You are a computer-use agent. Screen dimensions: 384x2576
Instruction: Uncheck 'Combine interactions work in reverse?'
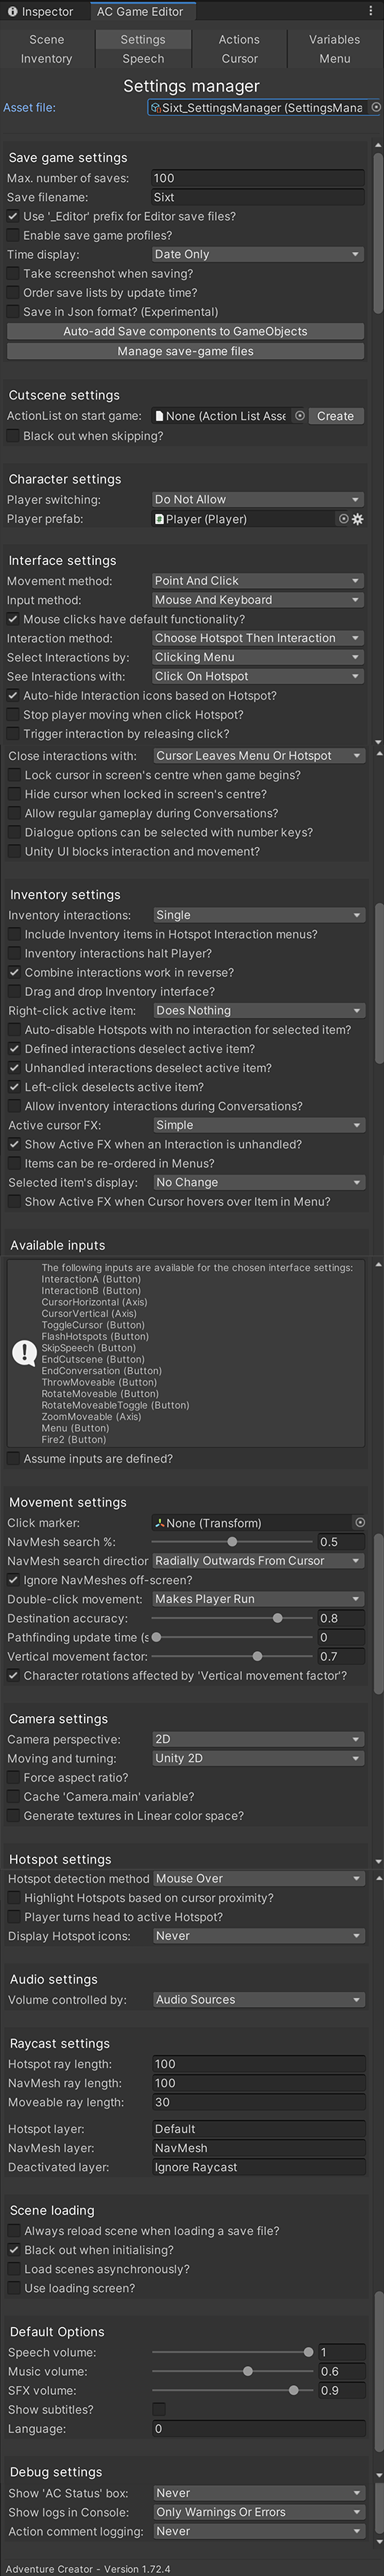click(x=14, y=972)
